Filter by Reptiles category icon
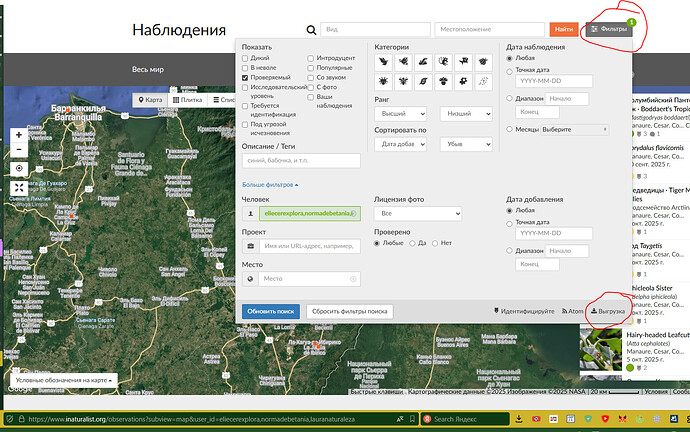The image size is (690, 432). click(423, 62)
